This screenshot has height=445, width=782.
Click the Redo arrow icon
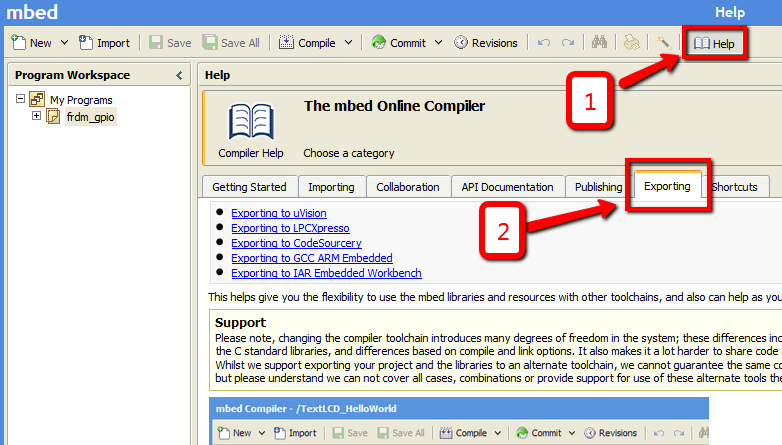tap(568, 43)
